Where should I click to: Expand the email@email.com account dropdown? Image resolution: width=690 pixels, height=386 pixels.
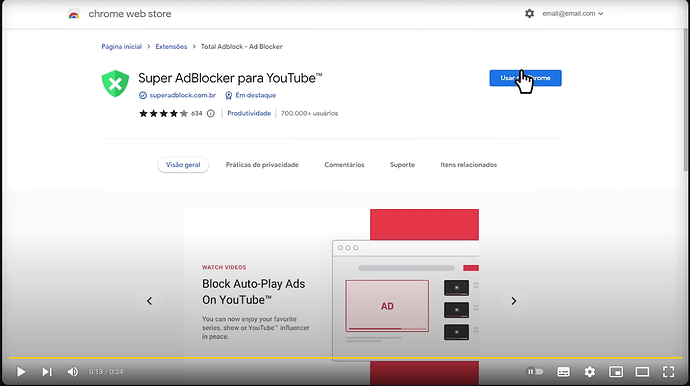point(573,14)
